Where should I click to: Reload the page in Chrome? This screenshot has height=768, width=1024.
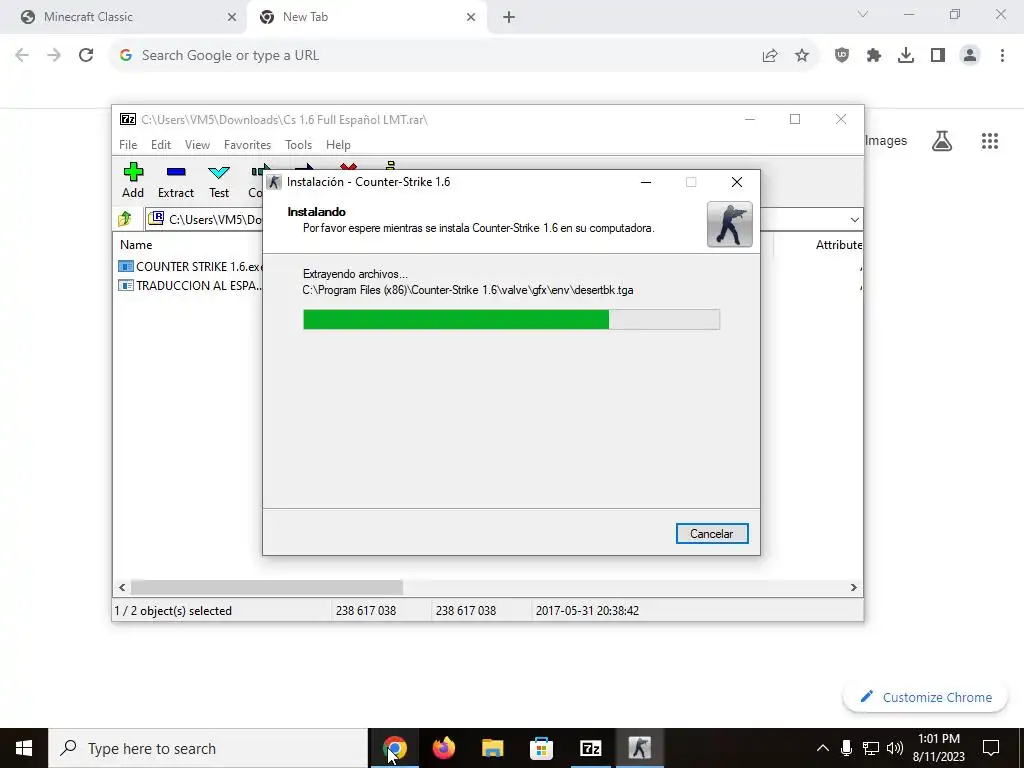pos(86,56)
